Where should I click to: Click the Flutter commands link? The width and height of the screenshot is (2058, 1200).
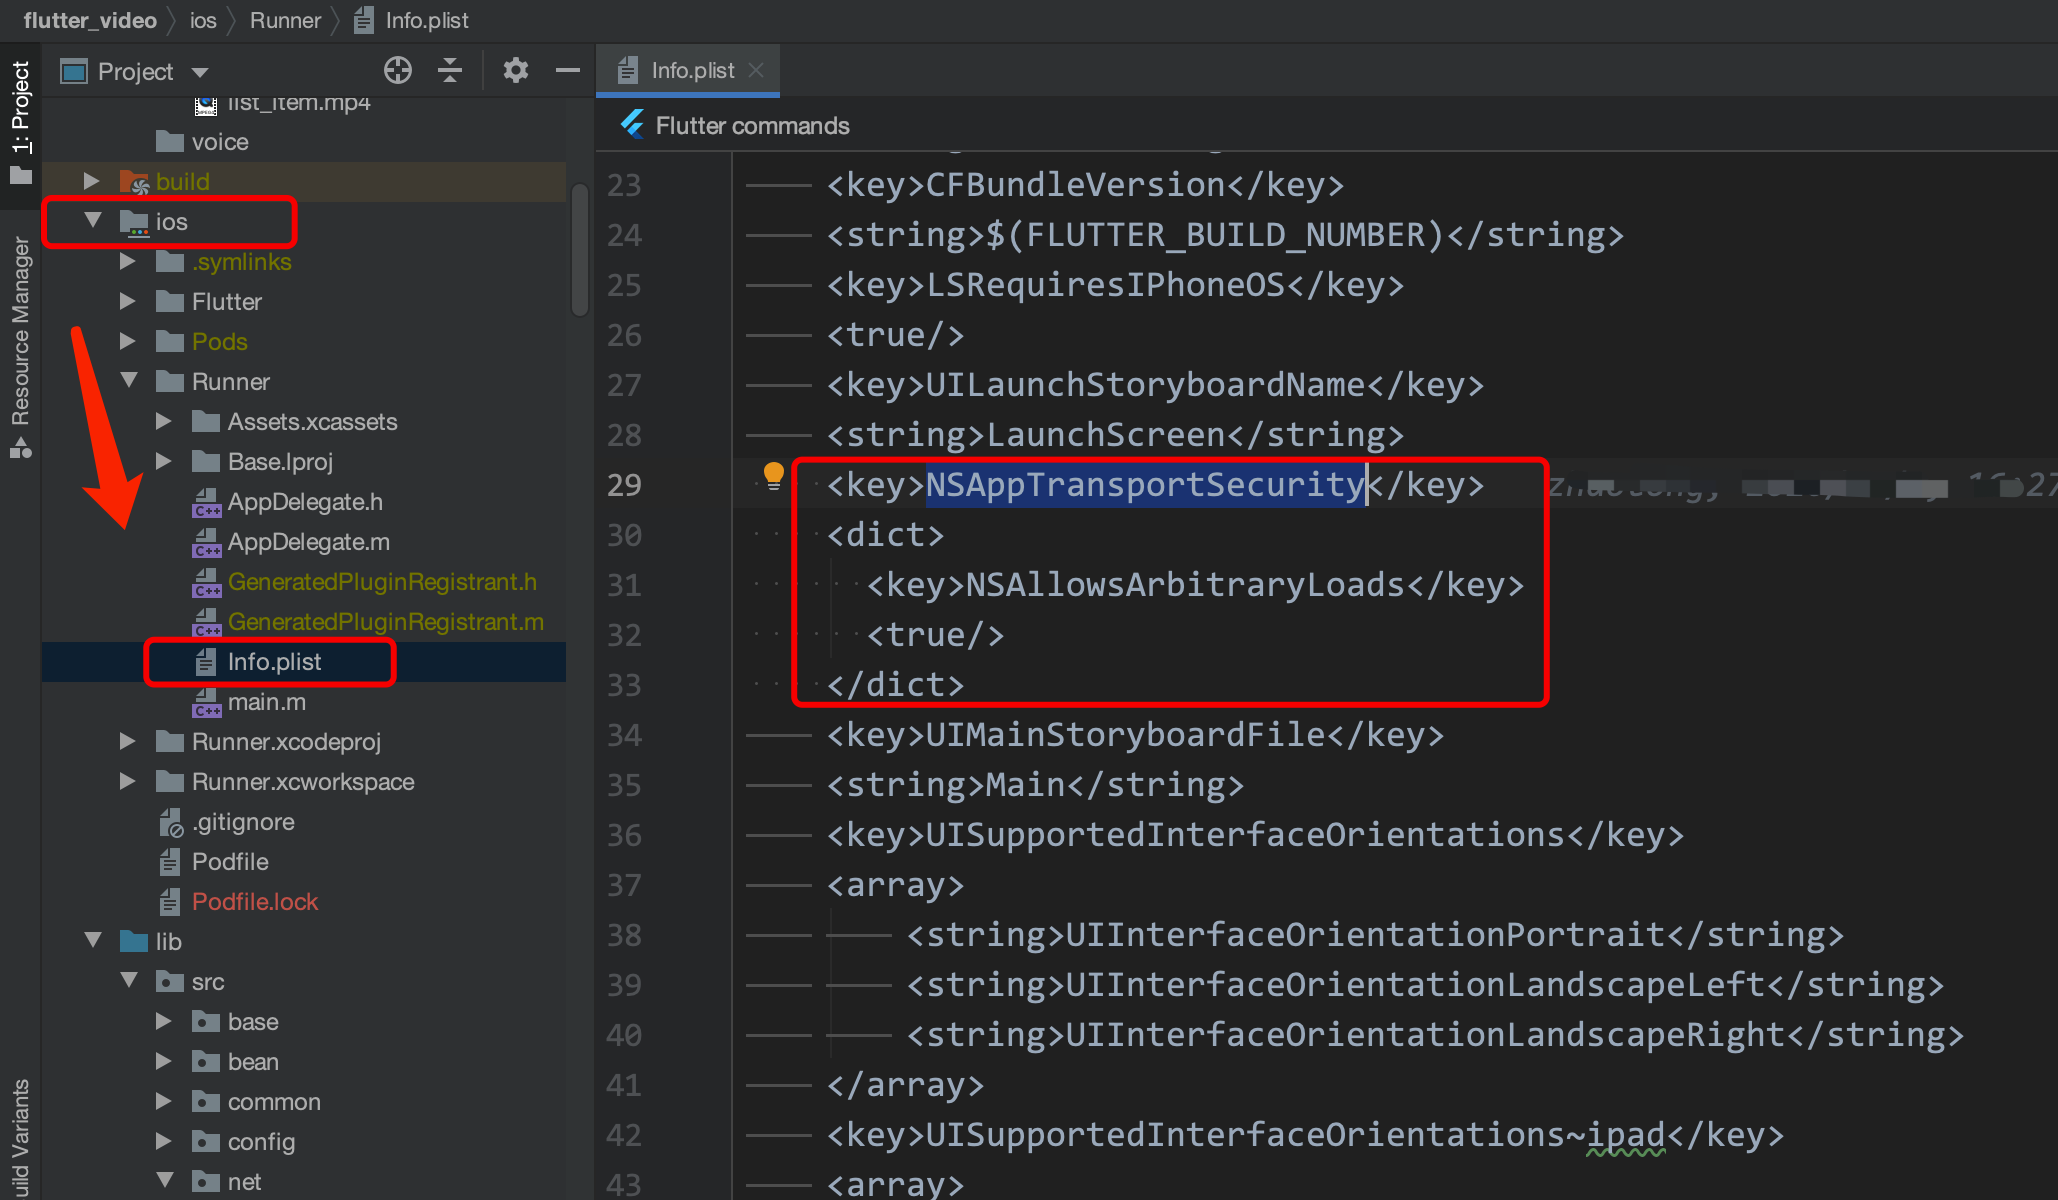[x=752, y=125]
